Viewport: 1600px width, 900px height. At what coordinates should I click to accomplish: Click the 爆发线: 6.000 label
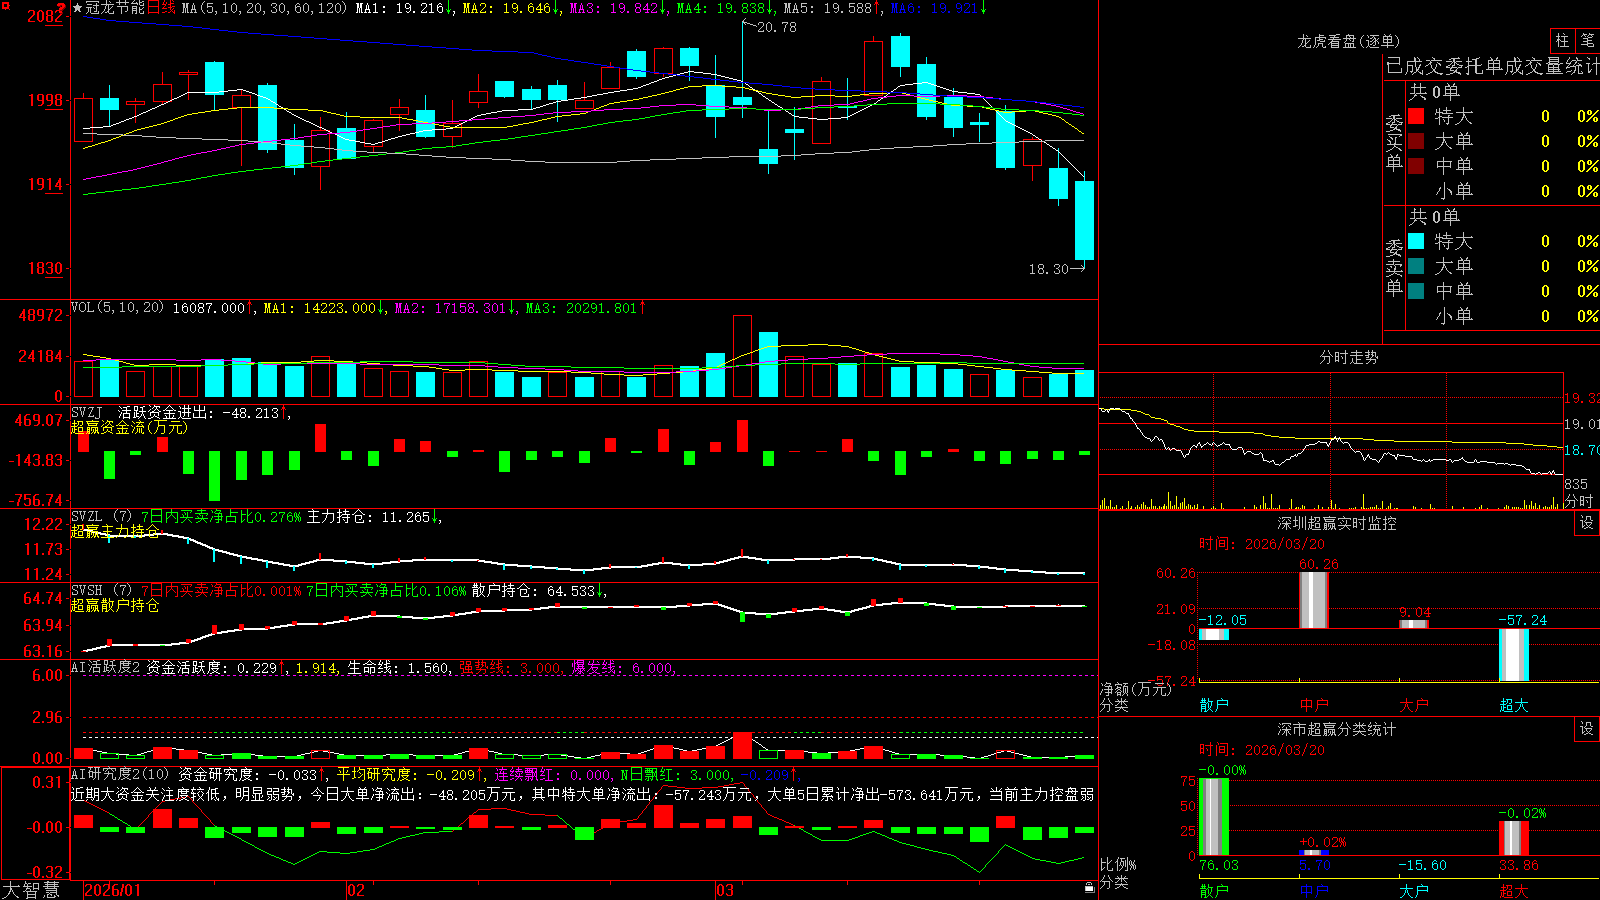pos(623,668)
